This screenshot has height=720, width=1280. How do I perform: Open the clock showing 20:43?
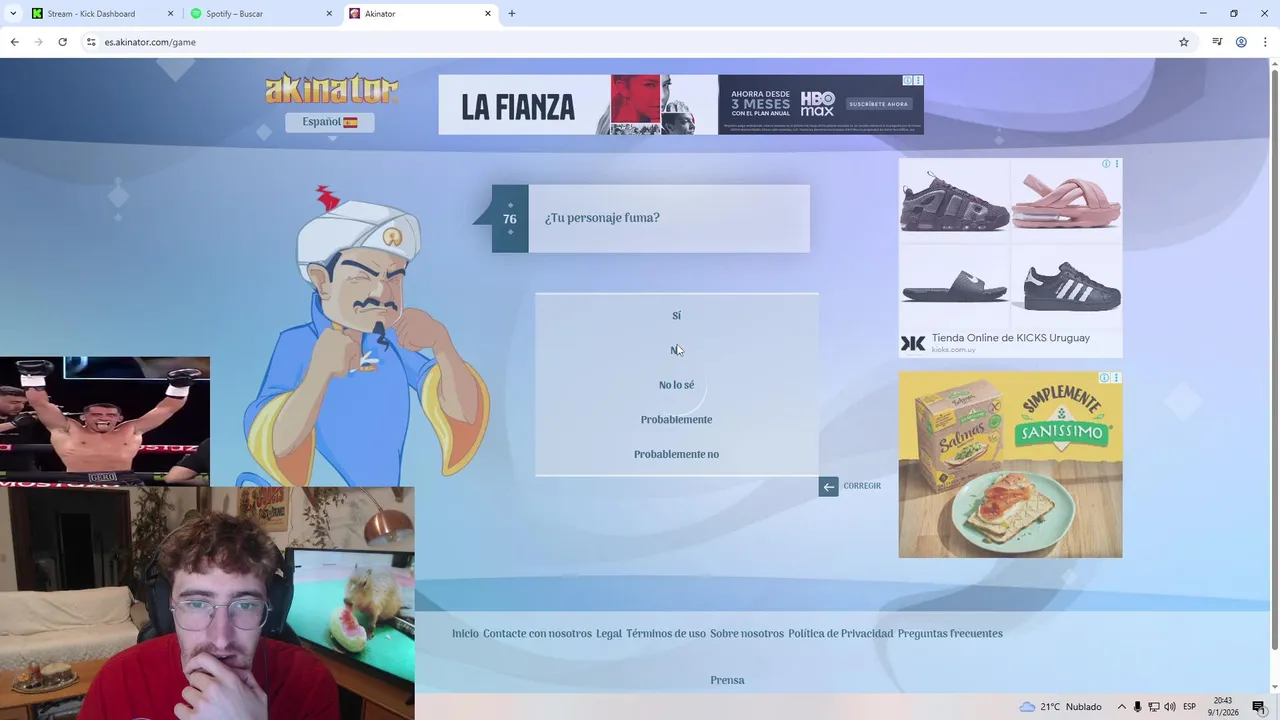(x=1223, y=706)
